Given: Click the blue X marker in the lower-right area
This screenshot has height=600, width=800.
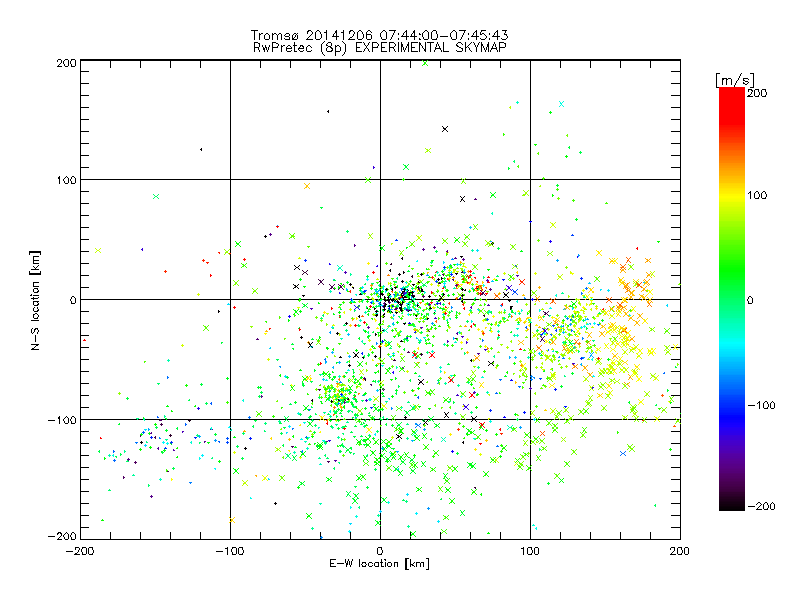Looking at the screenshot, I should click(622, 453).
